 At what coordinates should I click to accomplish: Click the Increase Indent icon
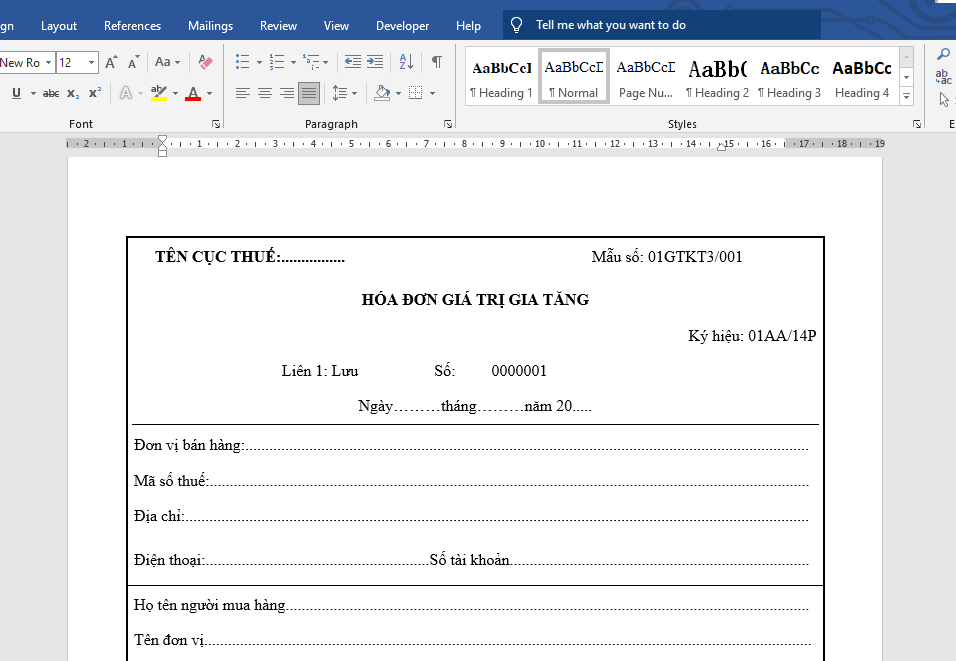pos(374,62)
